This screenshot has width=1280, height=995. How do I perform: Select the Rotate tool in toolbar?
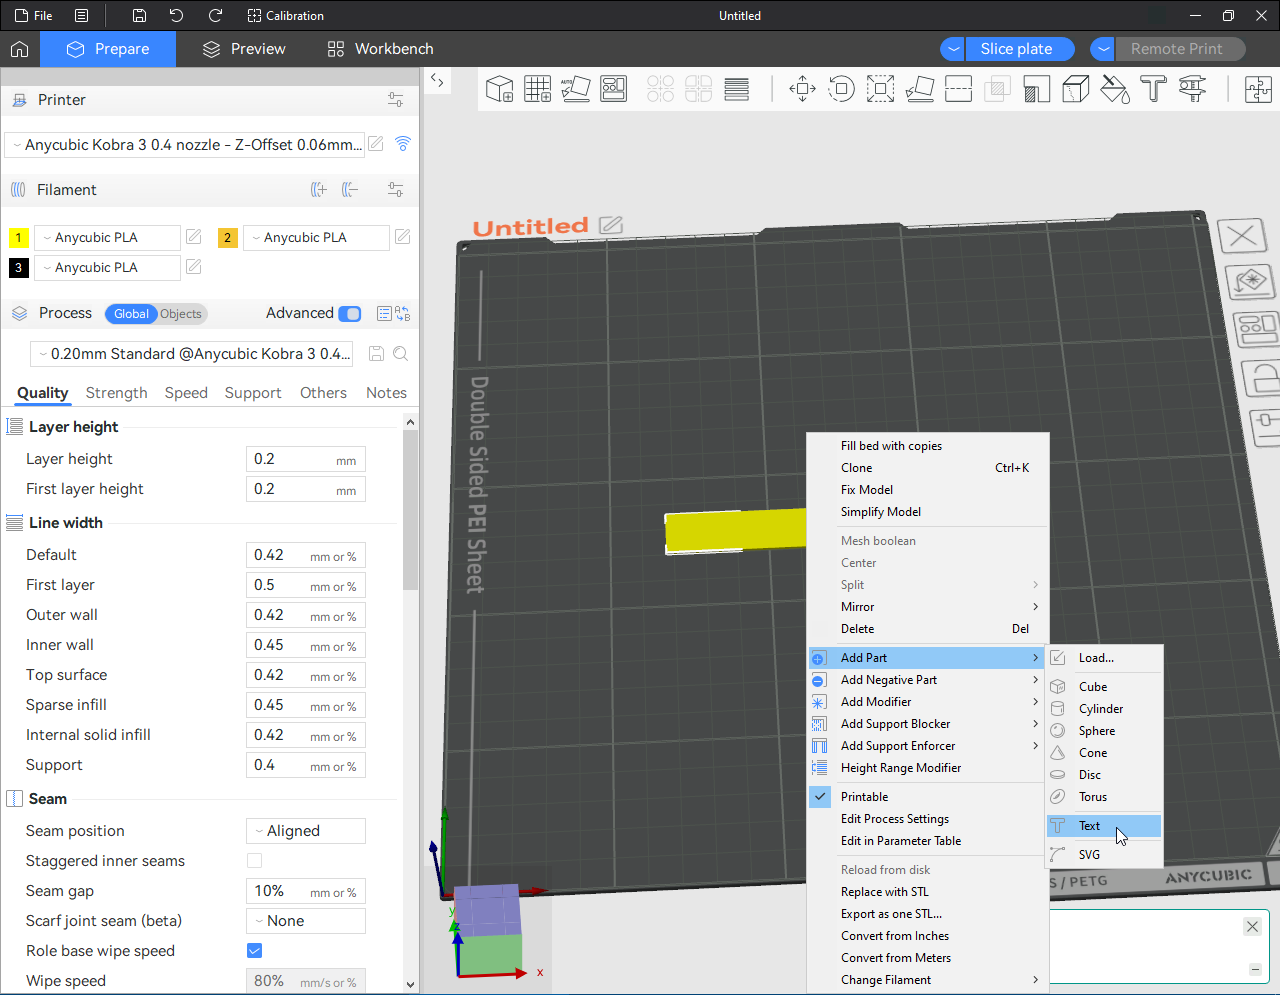[x=842, y=89]
